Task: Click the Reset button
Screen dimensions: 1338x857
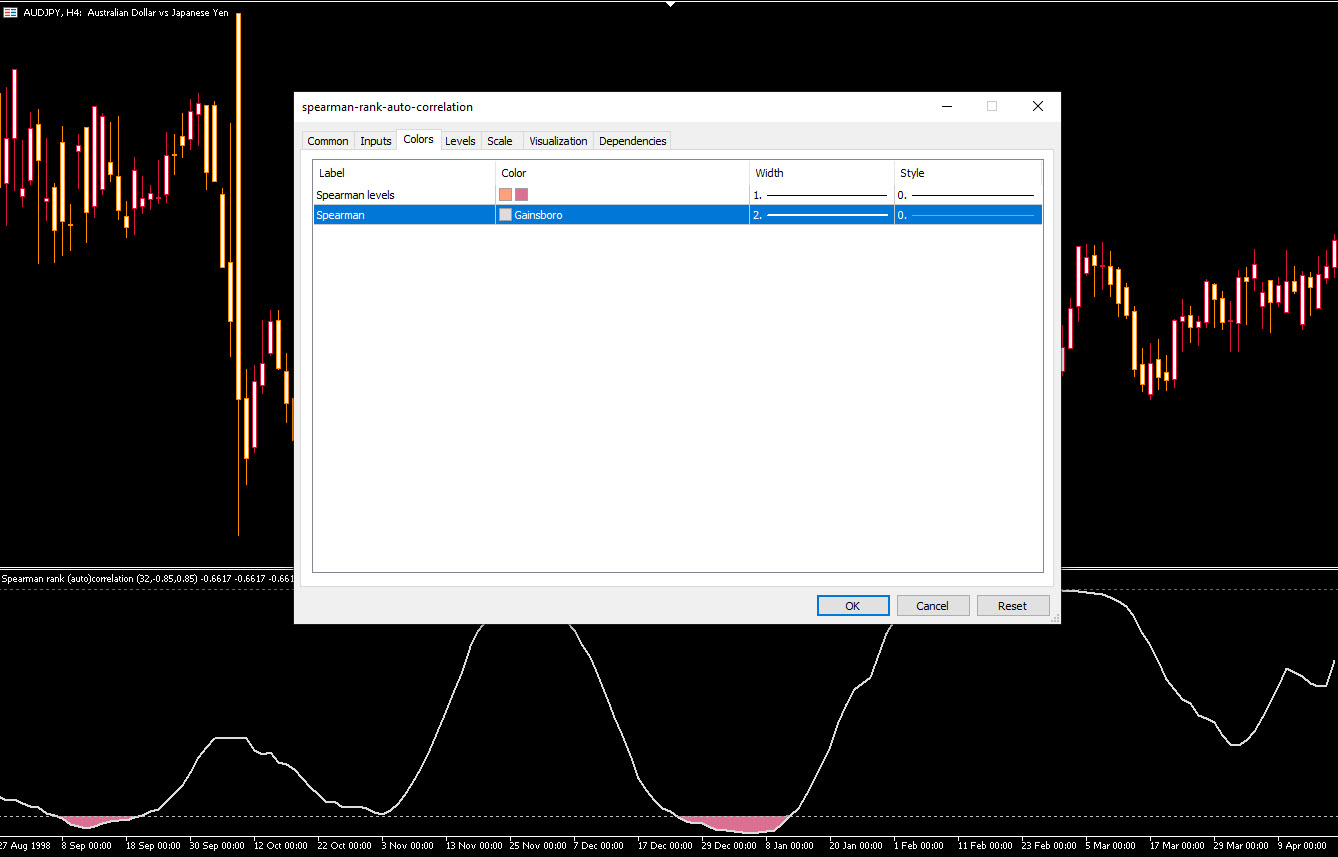Action: 1012,606
